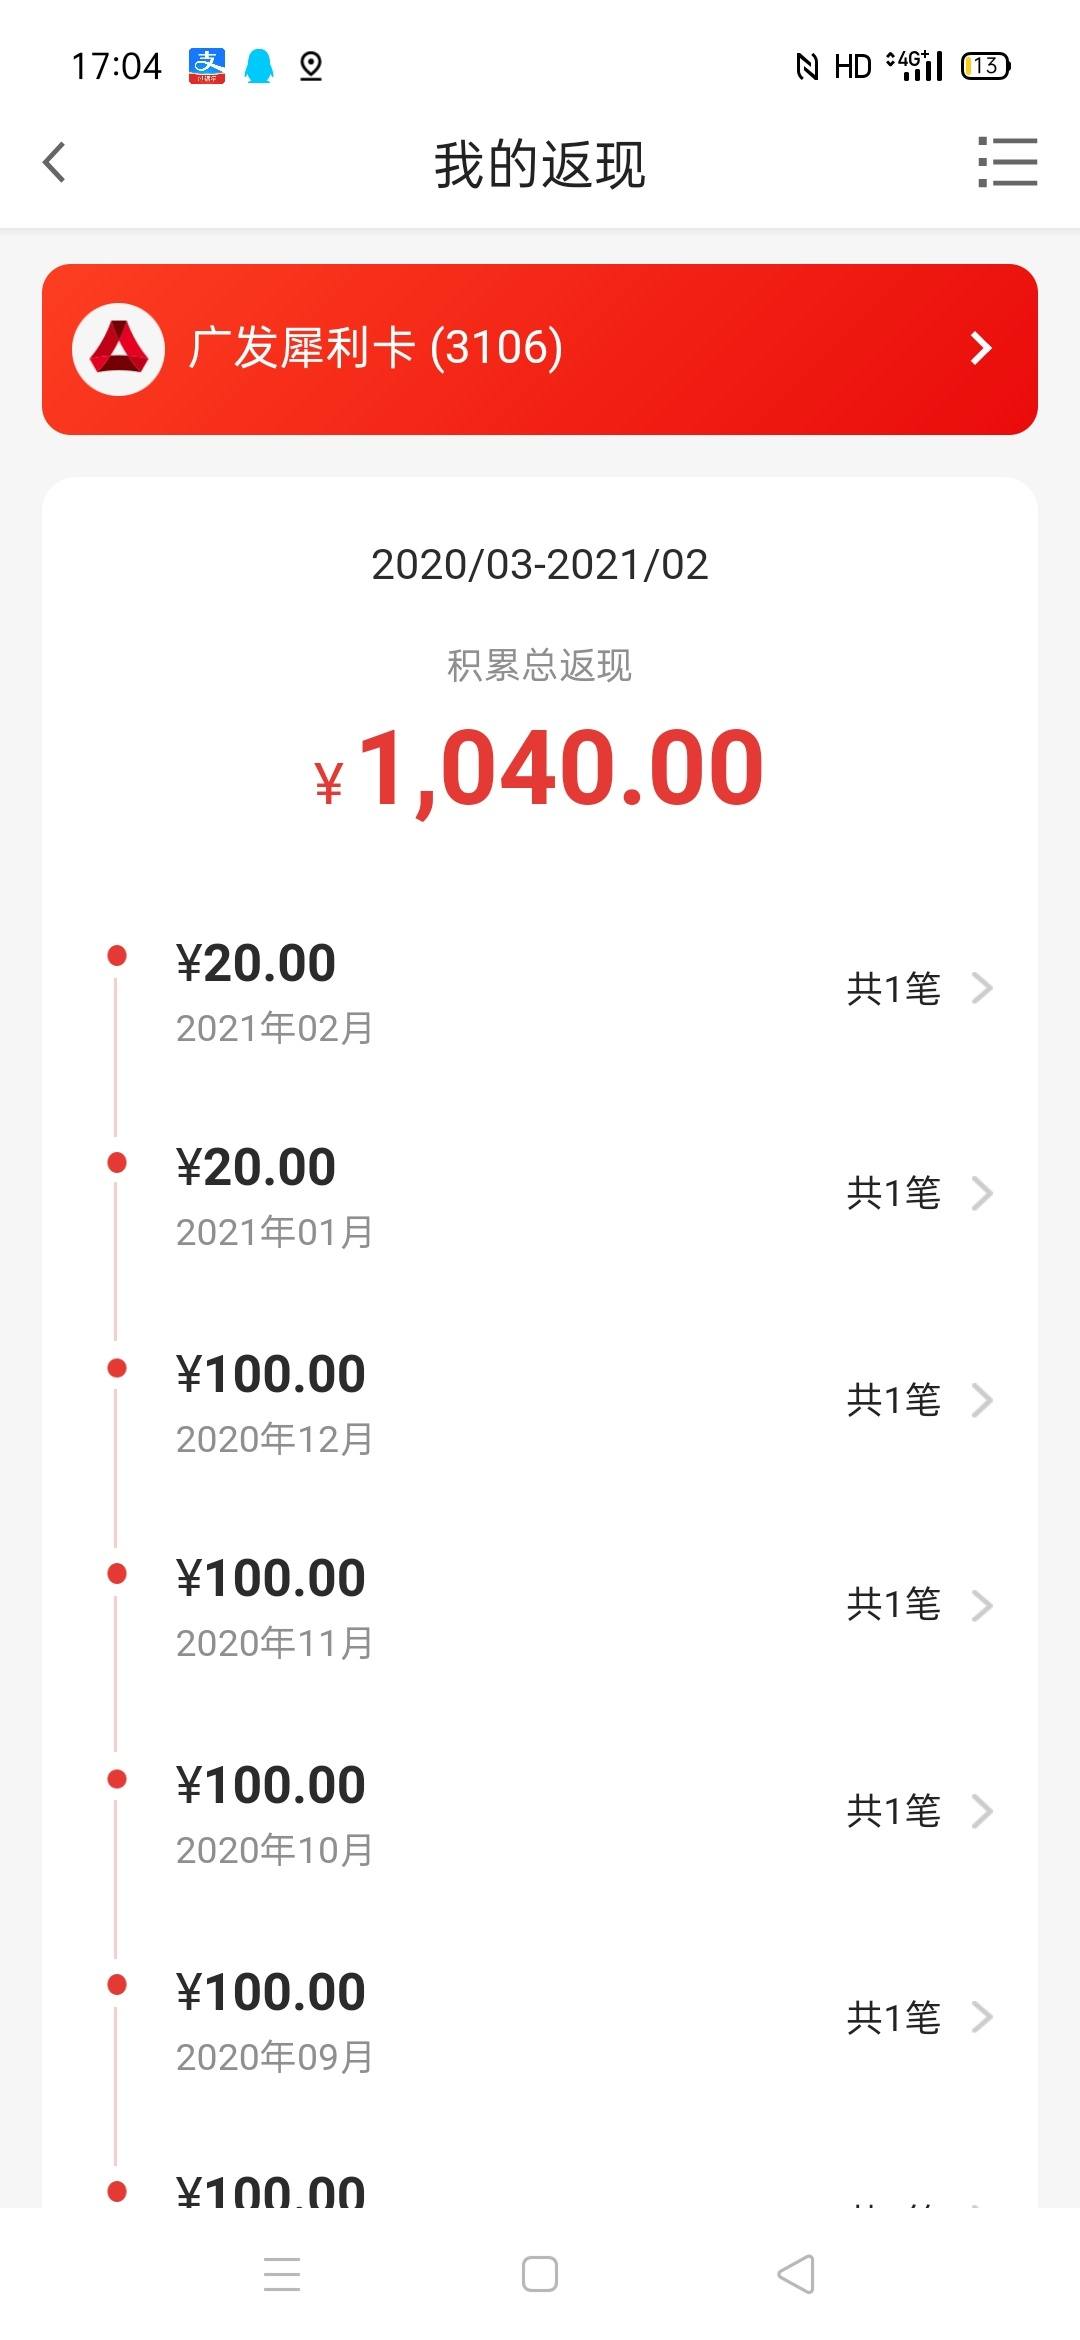1080x2340 pixels.
Task: Tap the Android recent apps menu button
Action: [282, 2274]
